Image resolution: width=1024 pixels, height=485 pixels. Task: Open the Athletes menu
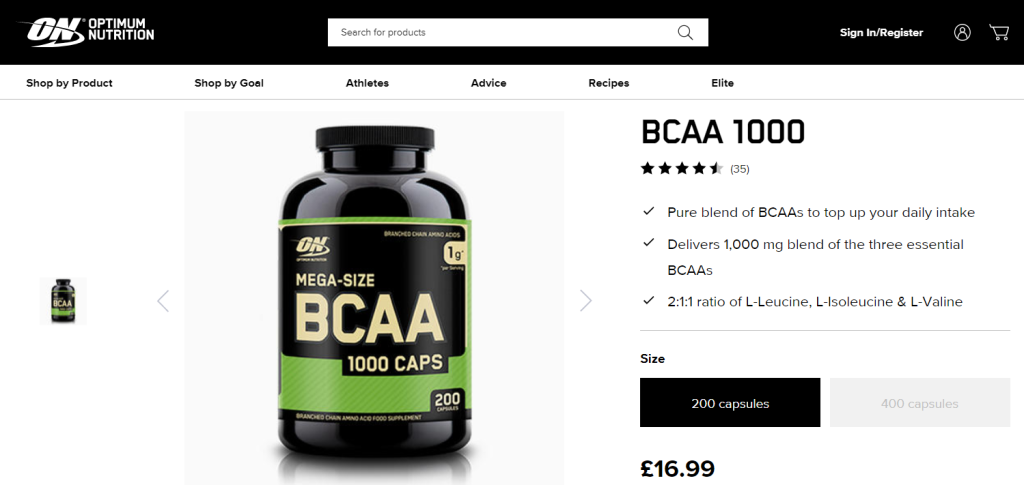(x=367, y=83)
